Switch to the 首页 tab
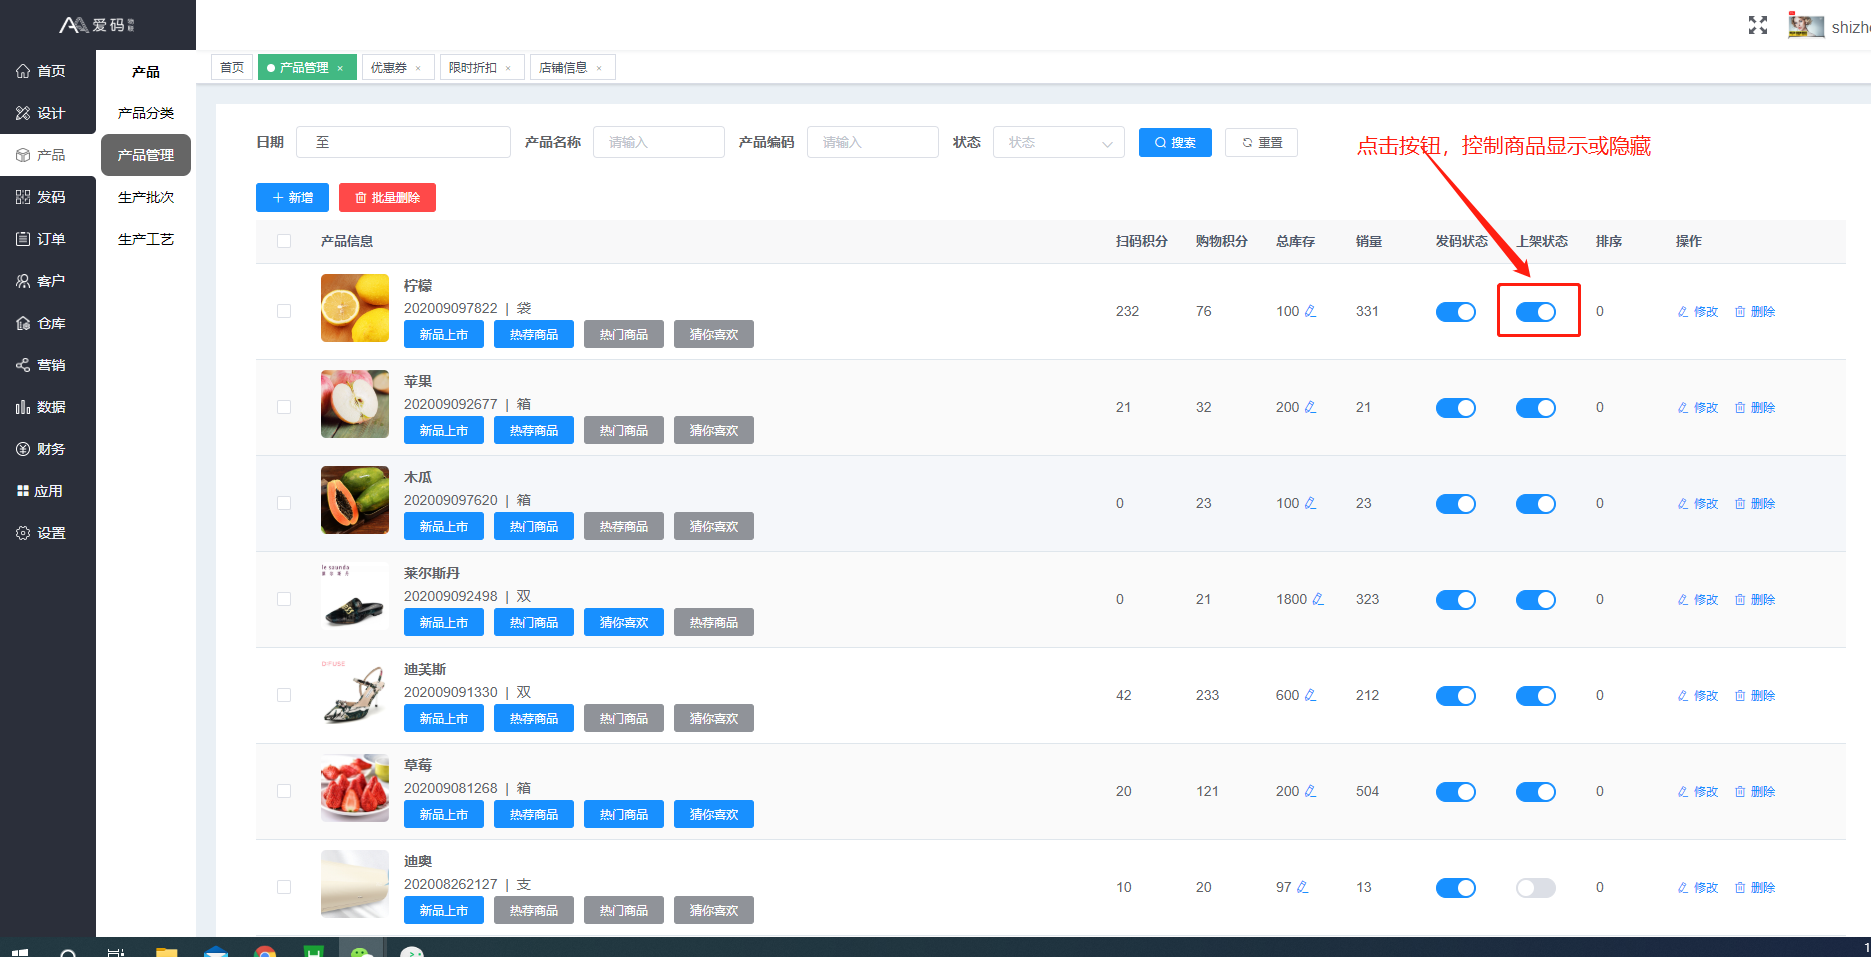The width and height of the screenshot is (1871, 957). pos(232,67)
